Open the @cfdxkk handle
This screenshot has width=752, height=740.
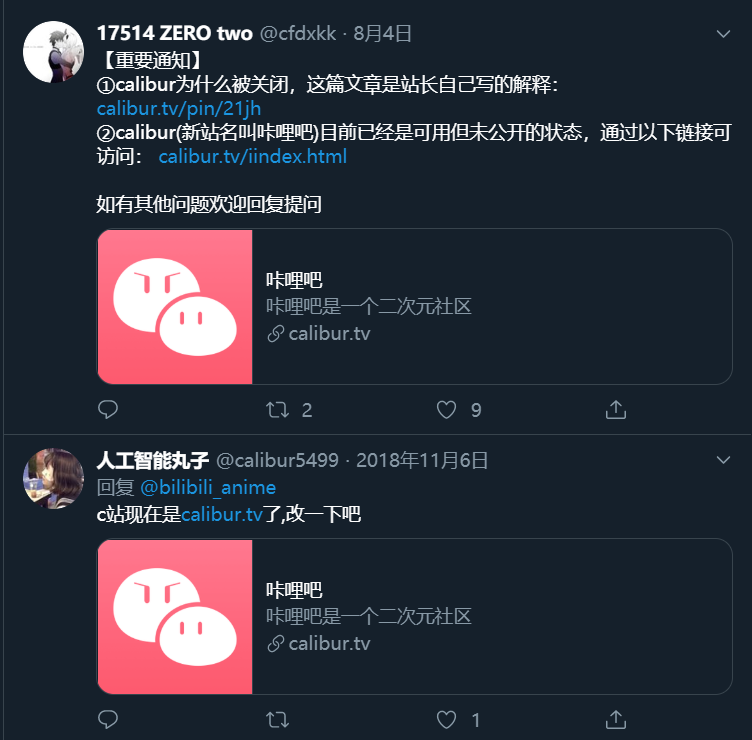298,34
